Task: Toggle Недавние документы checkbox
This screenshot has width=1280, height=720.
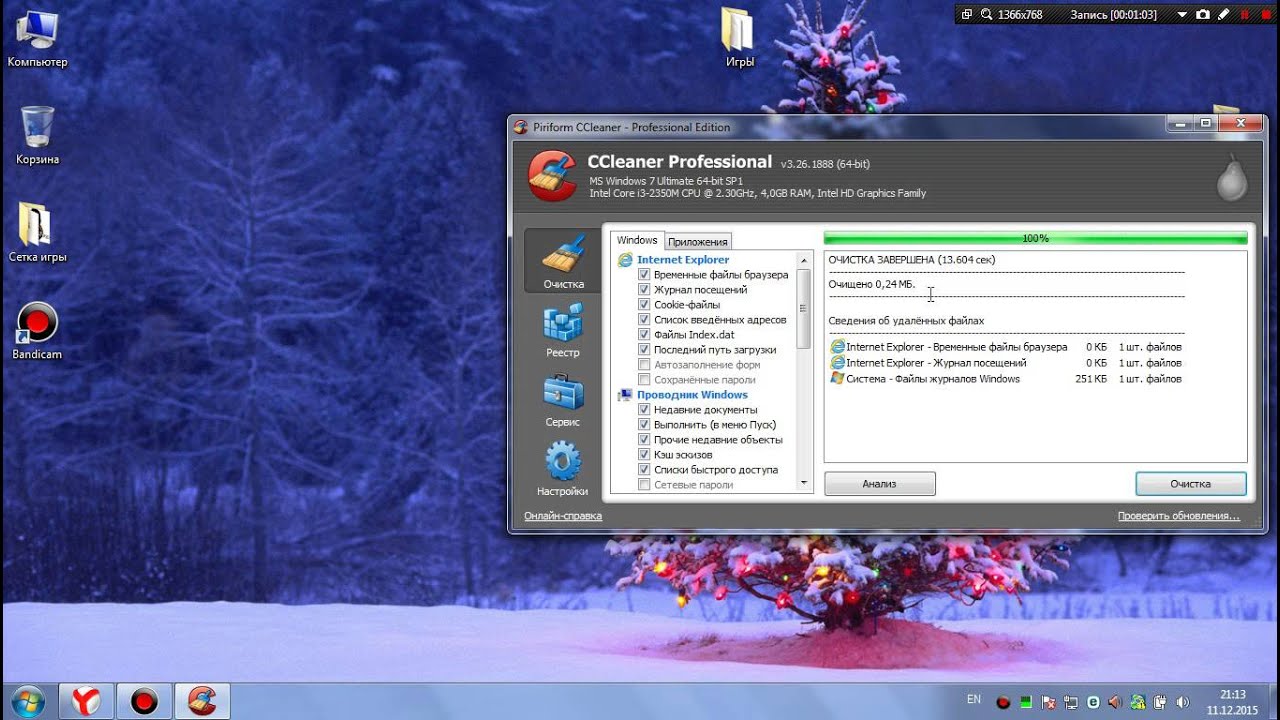Action: point(645,410)
